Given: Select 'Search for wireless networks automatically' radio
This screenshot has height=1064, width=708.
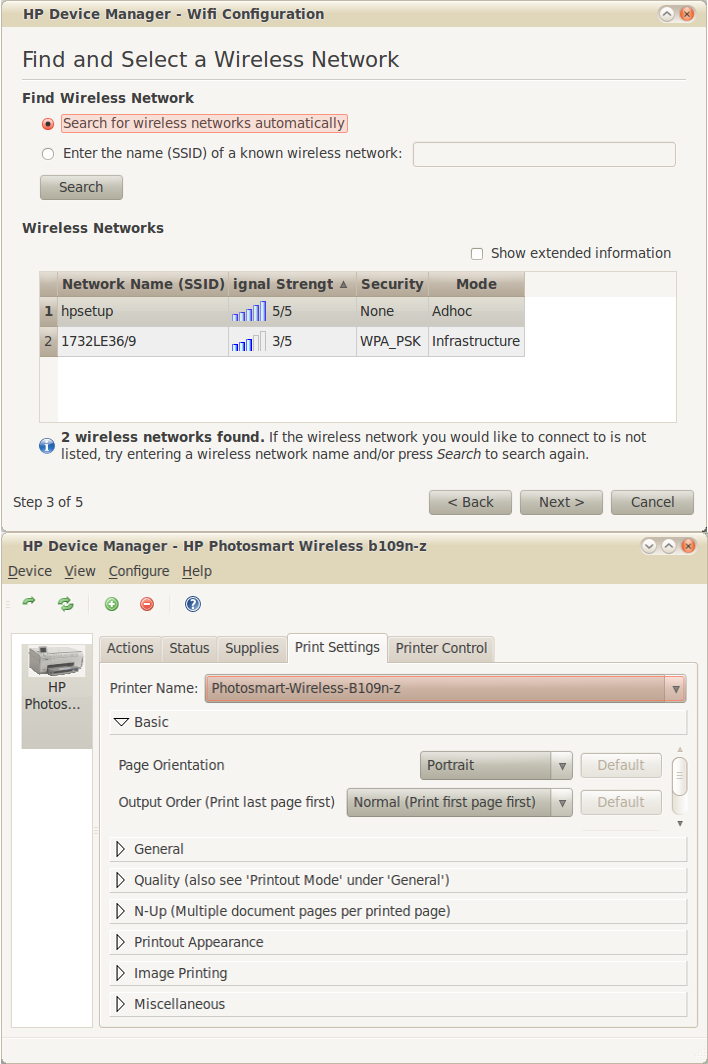Looking at the screenshot, I should point(48,124).
